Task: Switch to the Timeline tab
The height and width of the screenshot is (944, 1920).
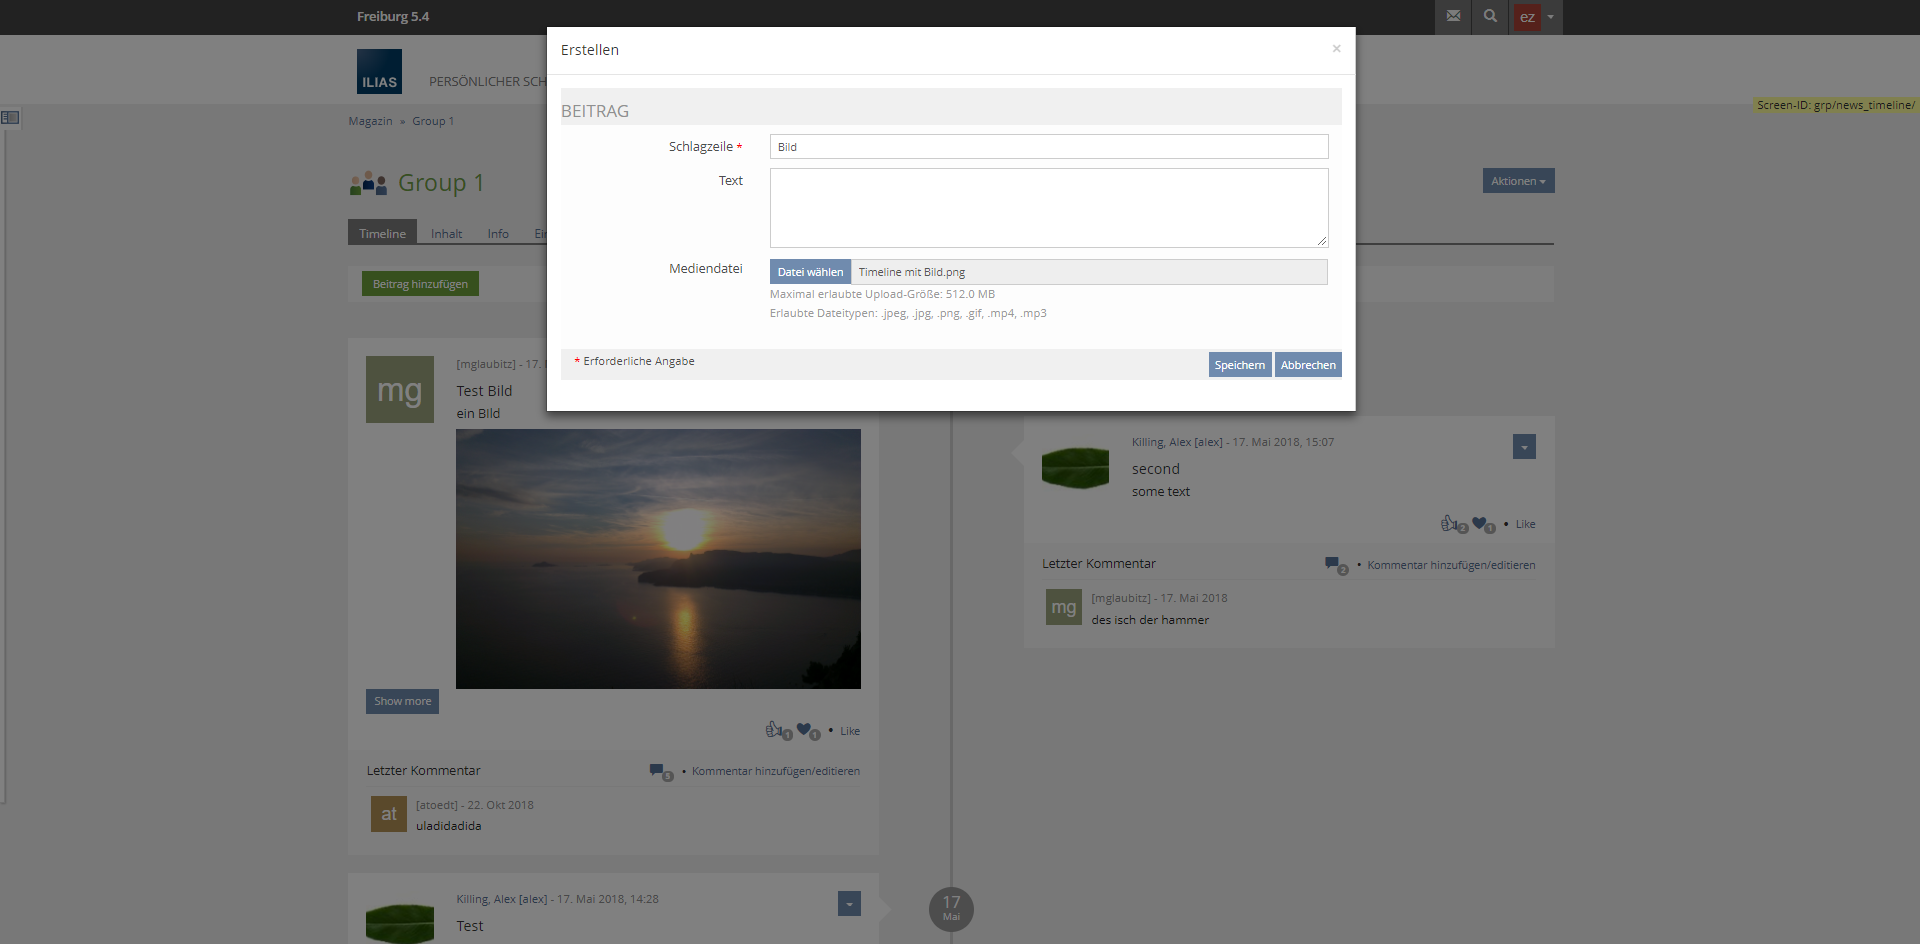Action: (x=383, y=232)
